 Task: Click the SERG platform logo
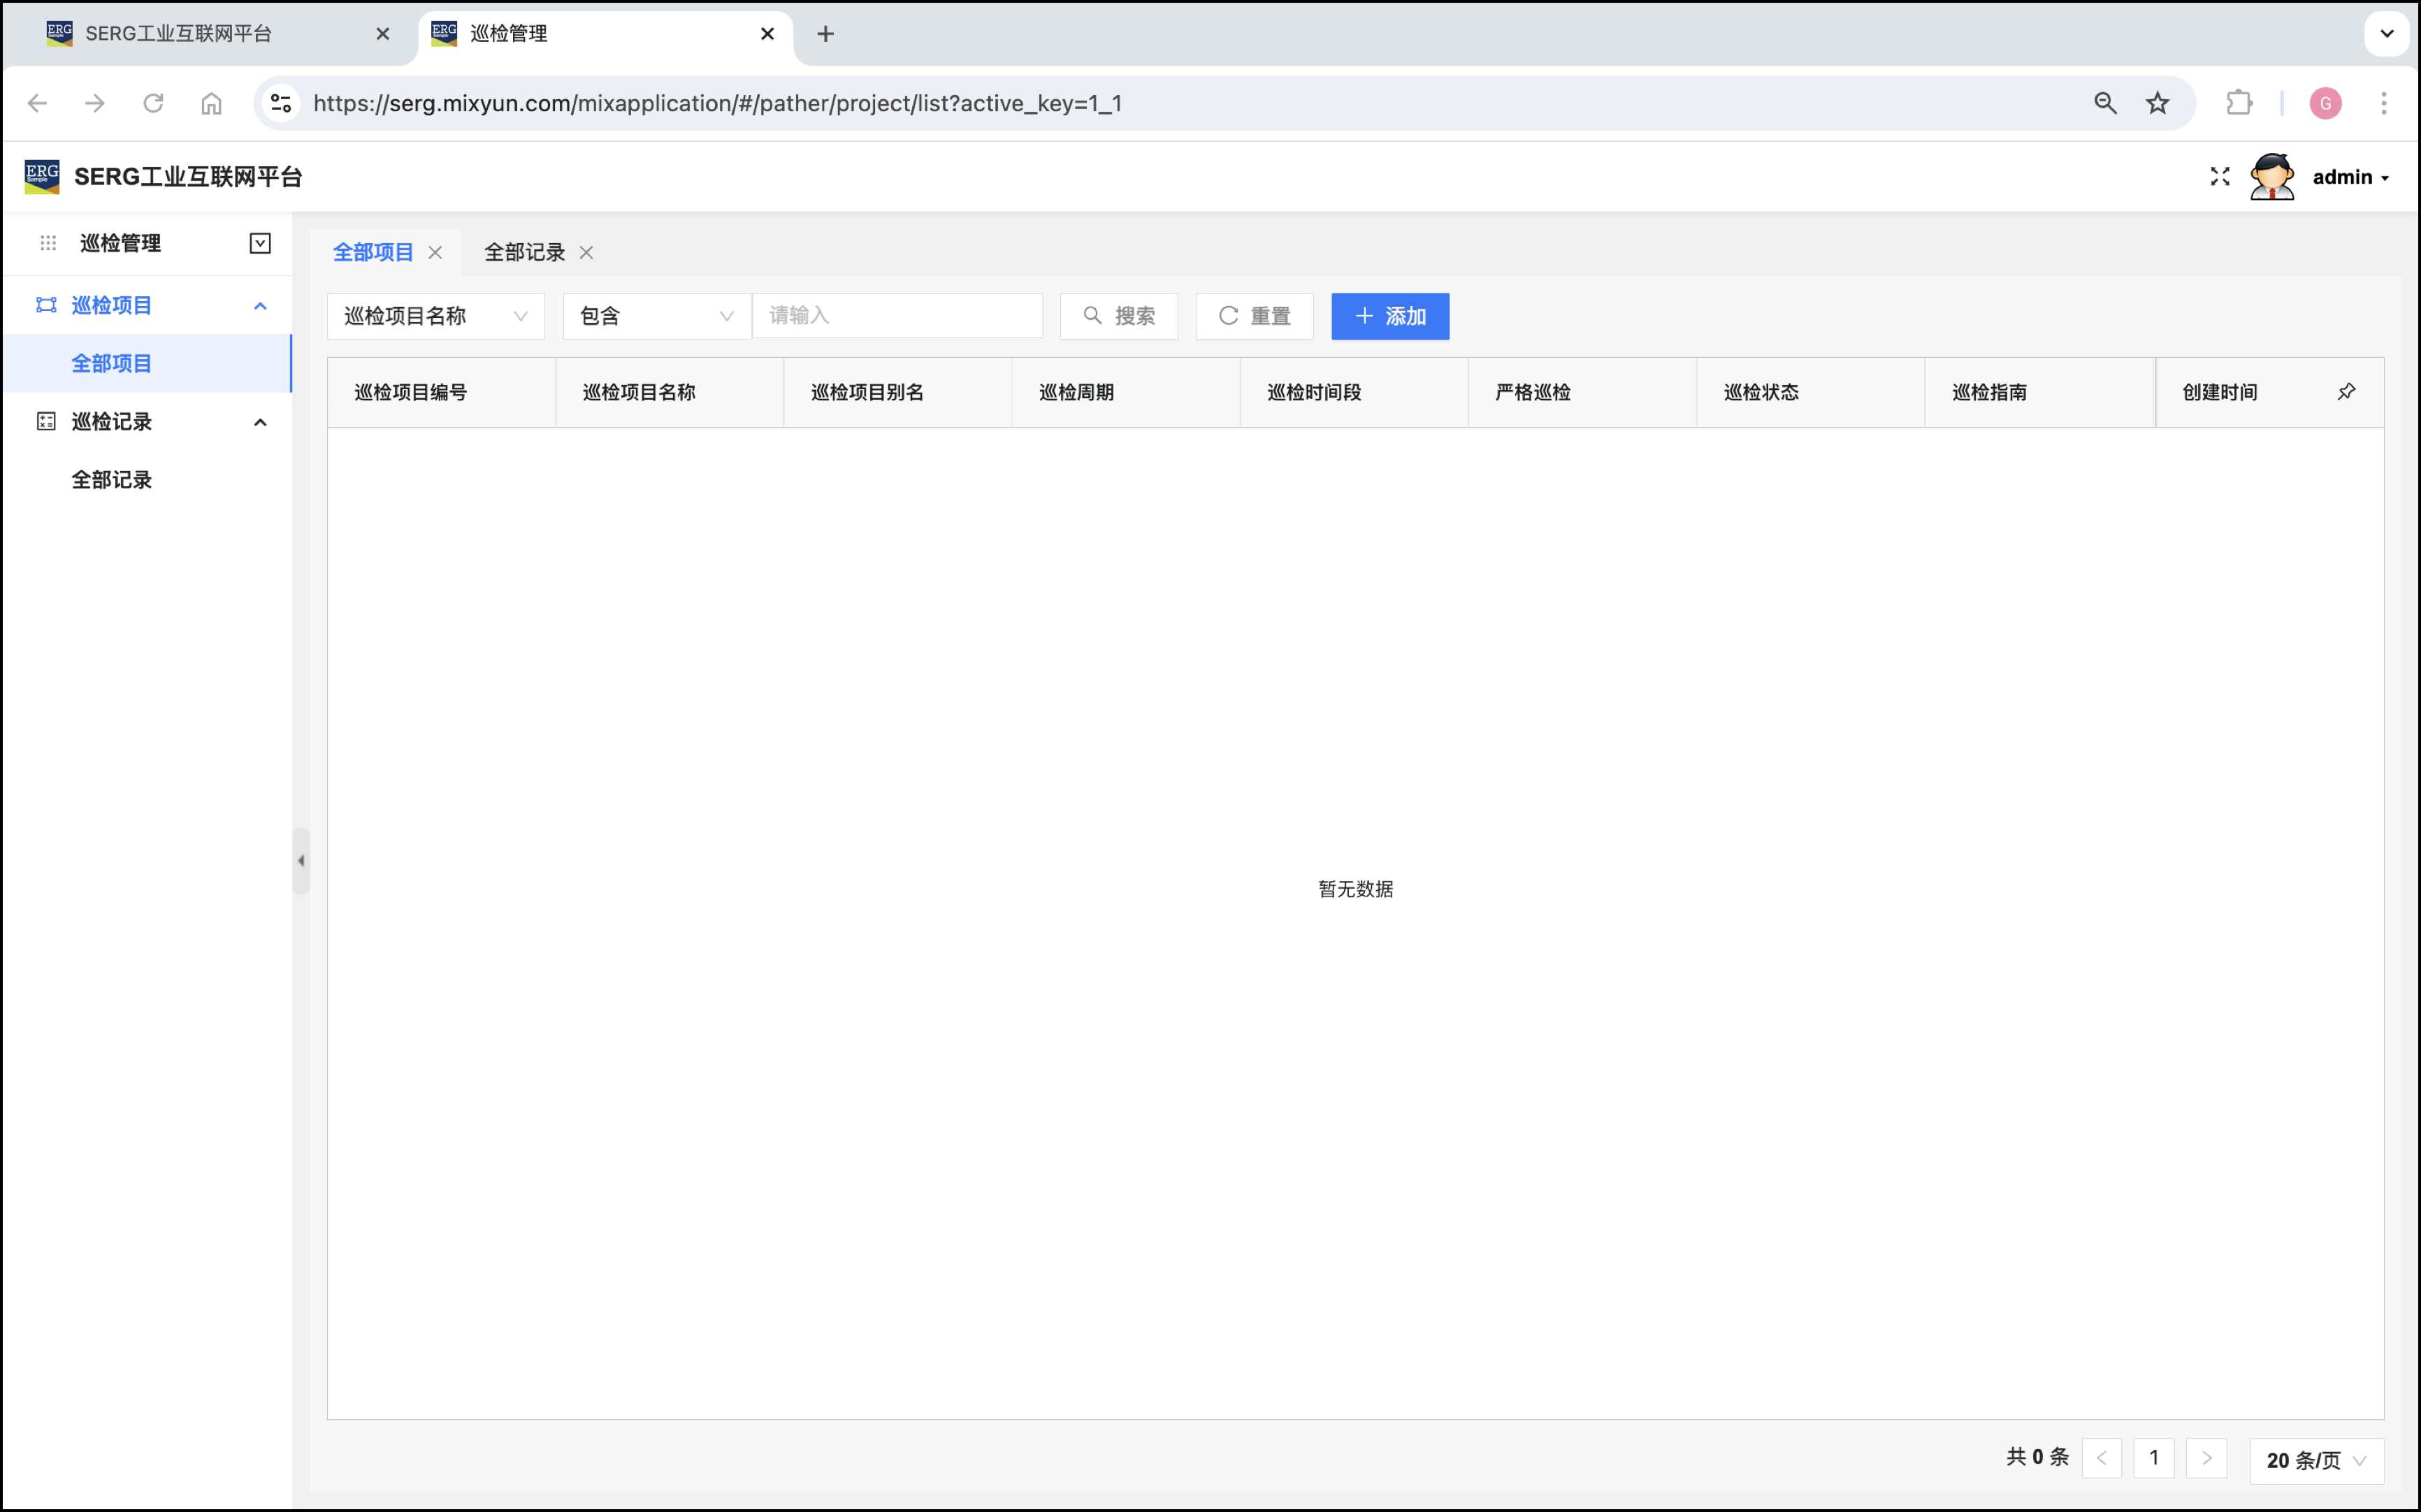[42, 177]
